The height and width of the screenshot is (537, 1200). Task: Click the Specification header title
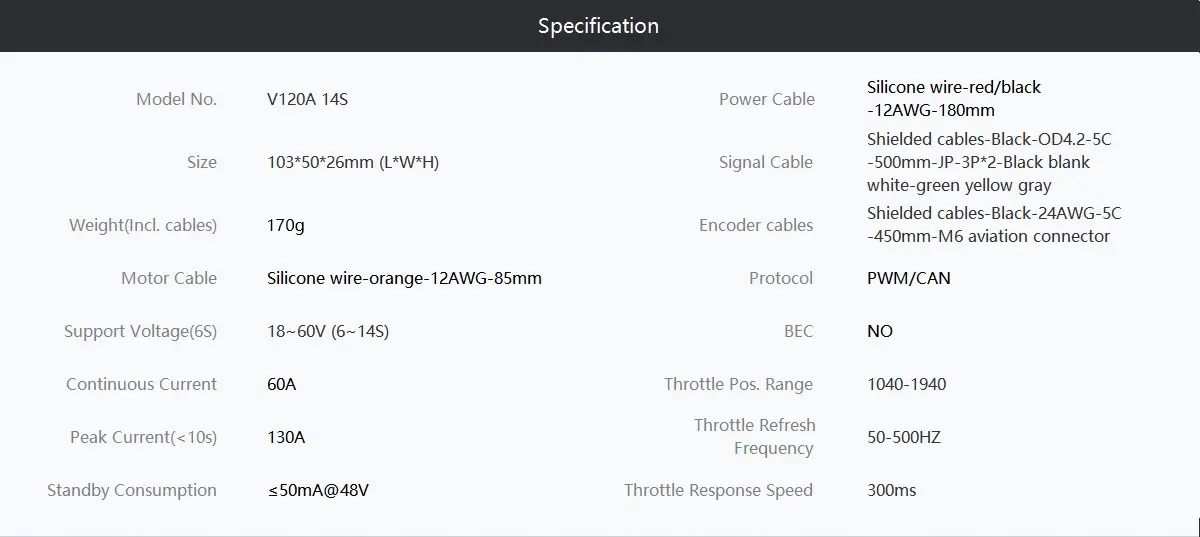tap(598, 26)
